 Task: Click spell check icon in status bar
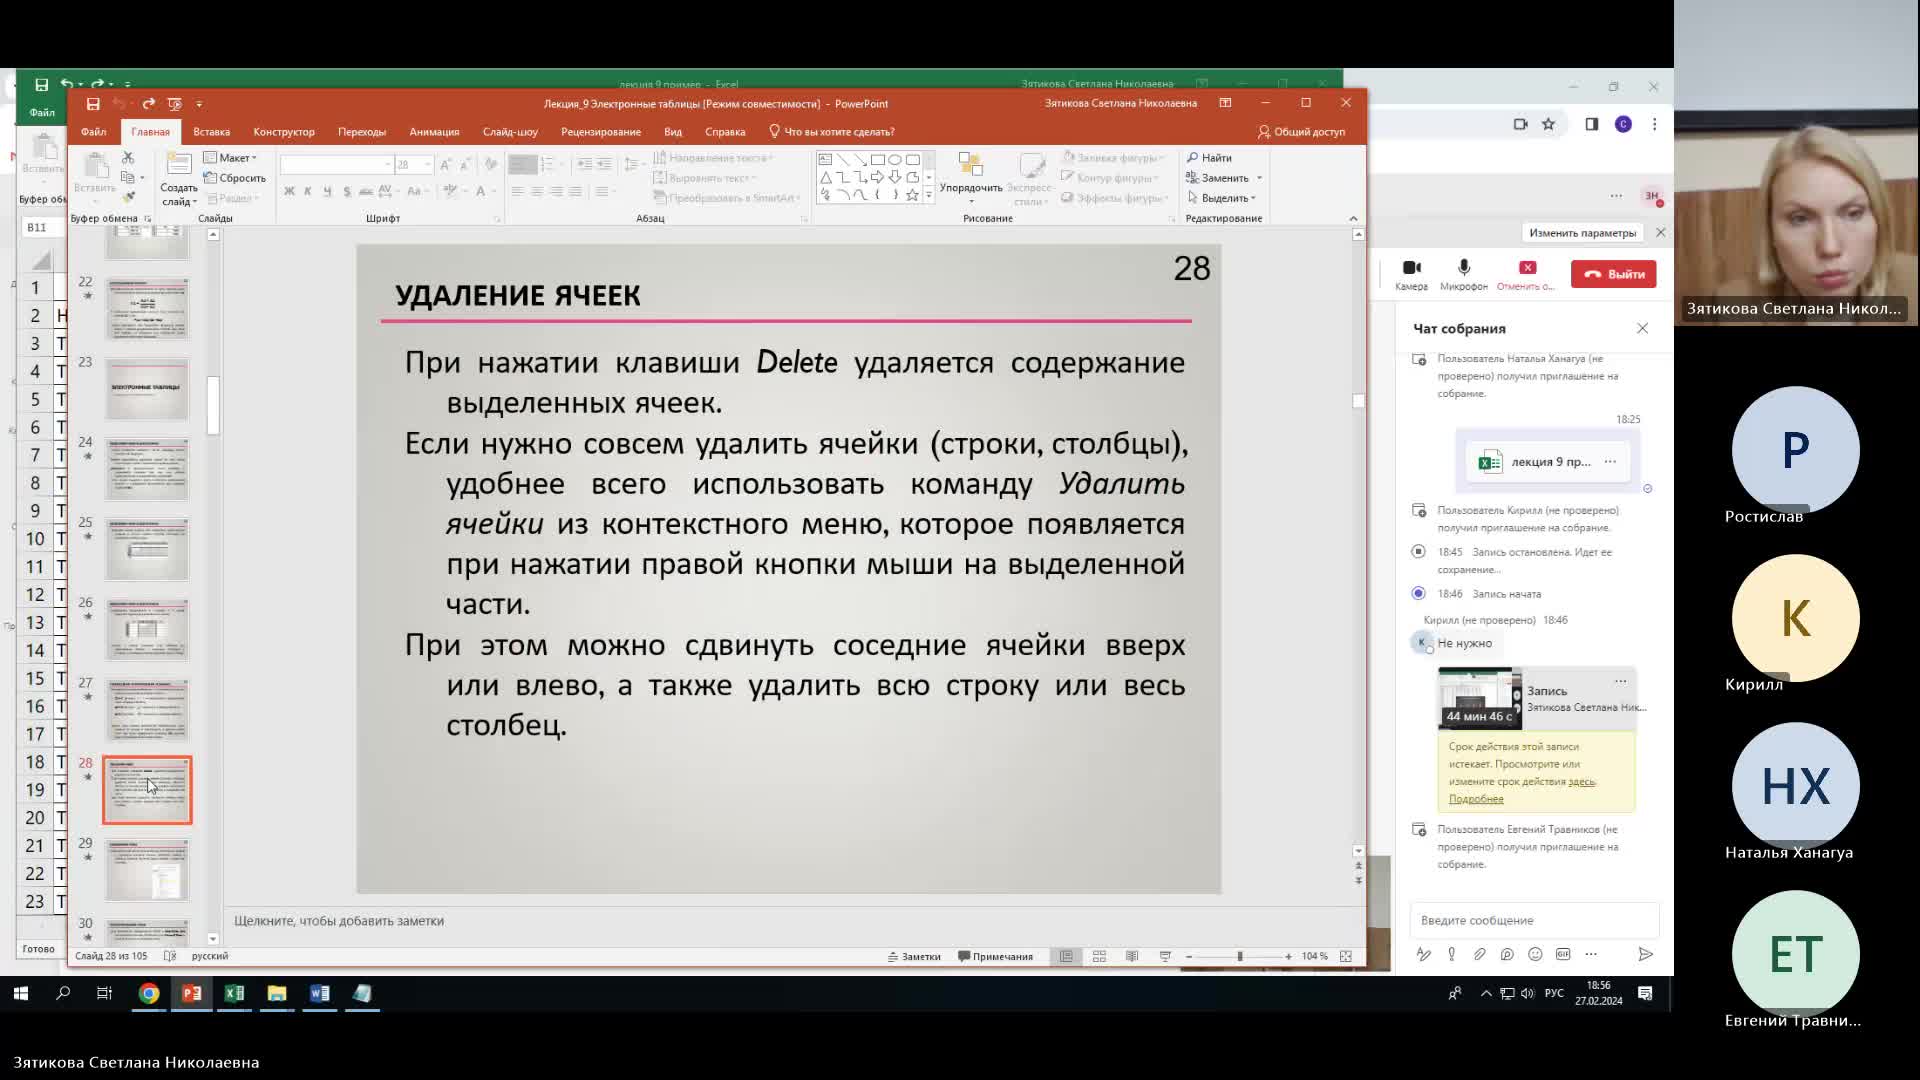tap(170, 956)
